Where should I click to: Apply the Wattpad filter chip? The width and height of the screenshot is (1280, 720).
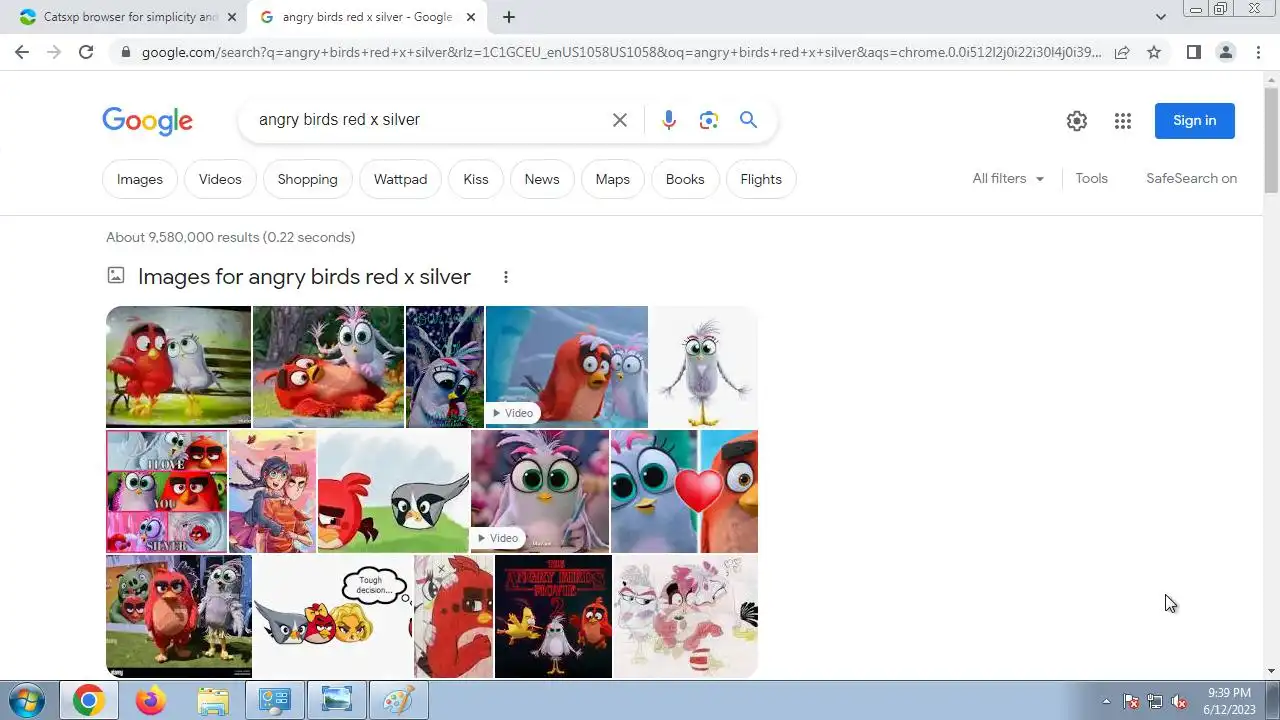[x=400, y=179]
